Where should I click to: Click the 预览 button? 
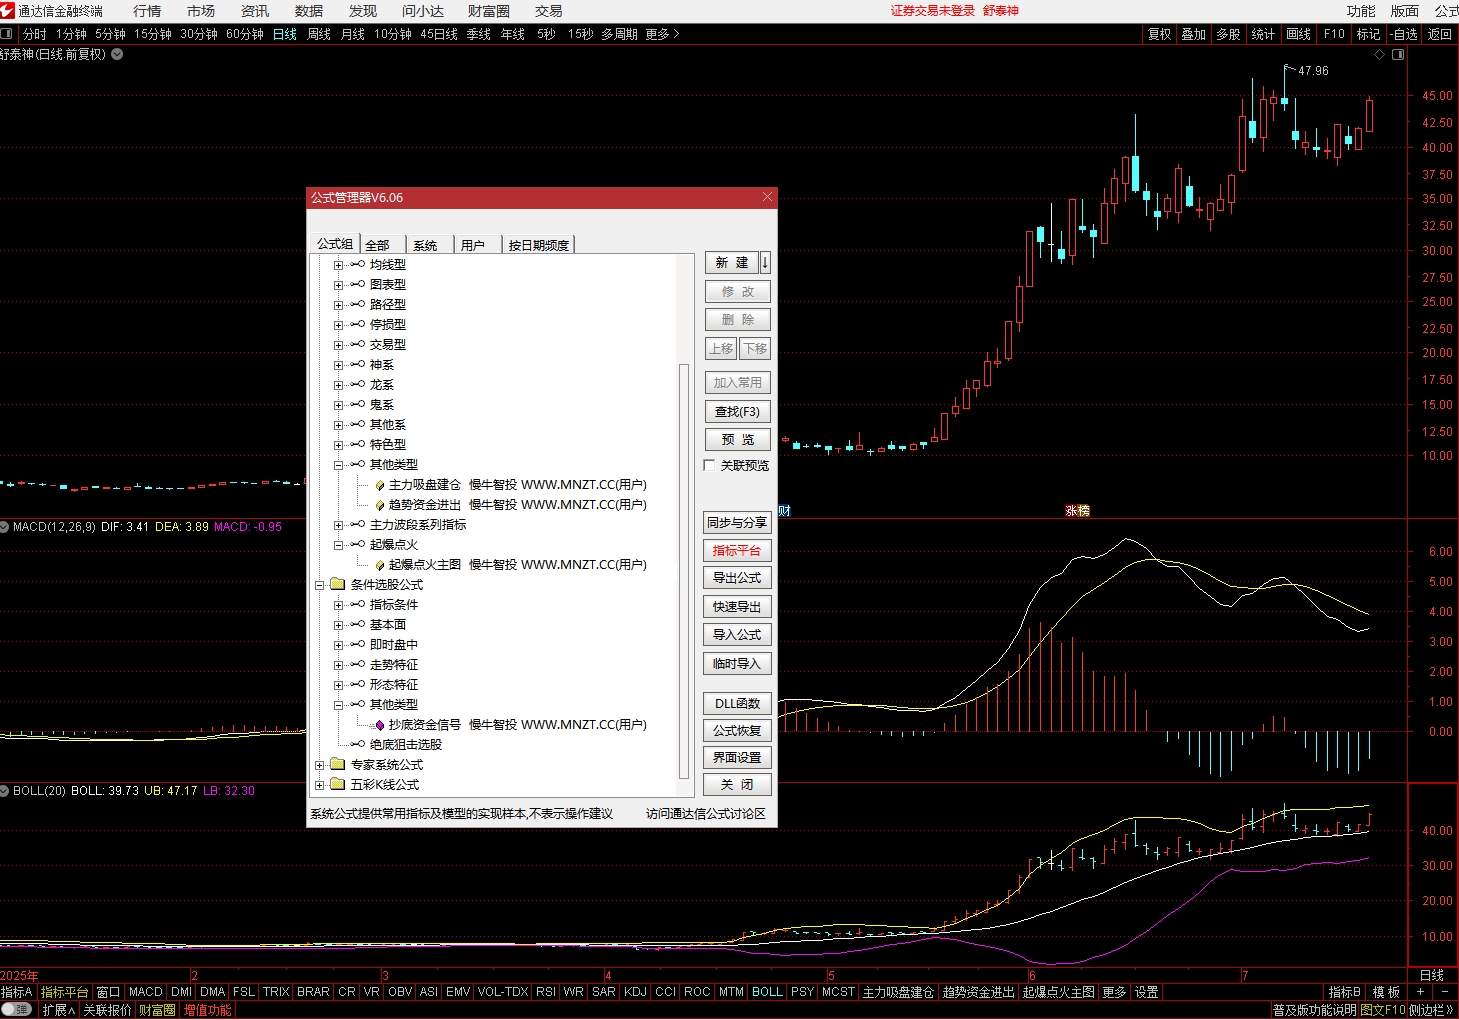(x=737, y=439)
